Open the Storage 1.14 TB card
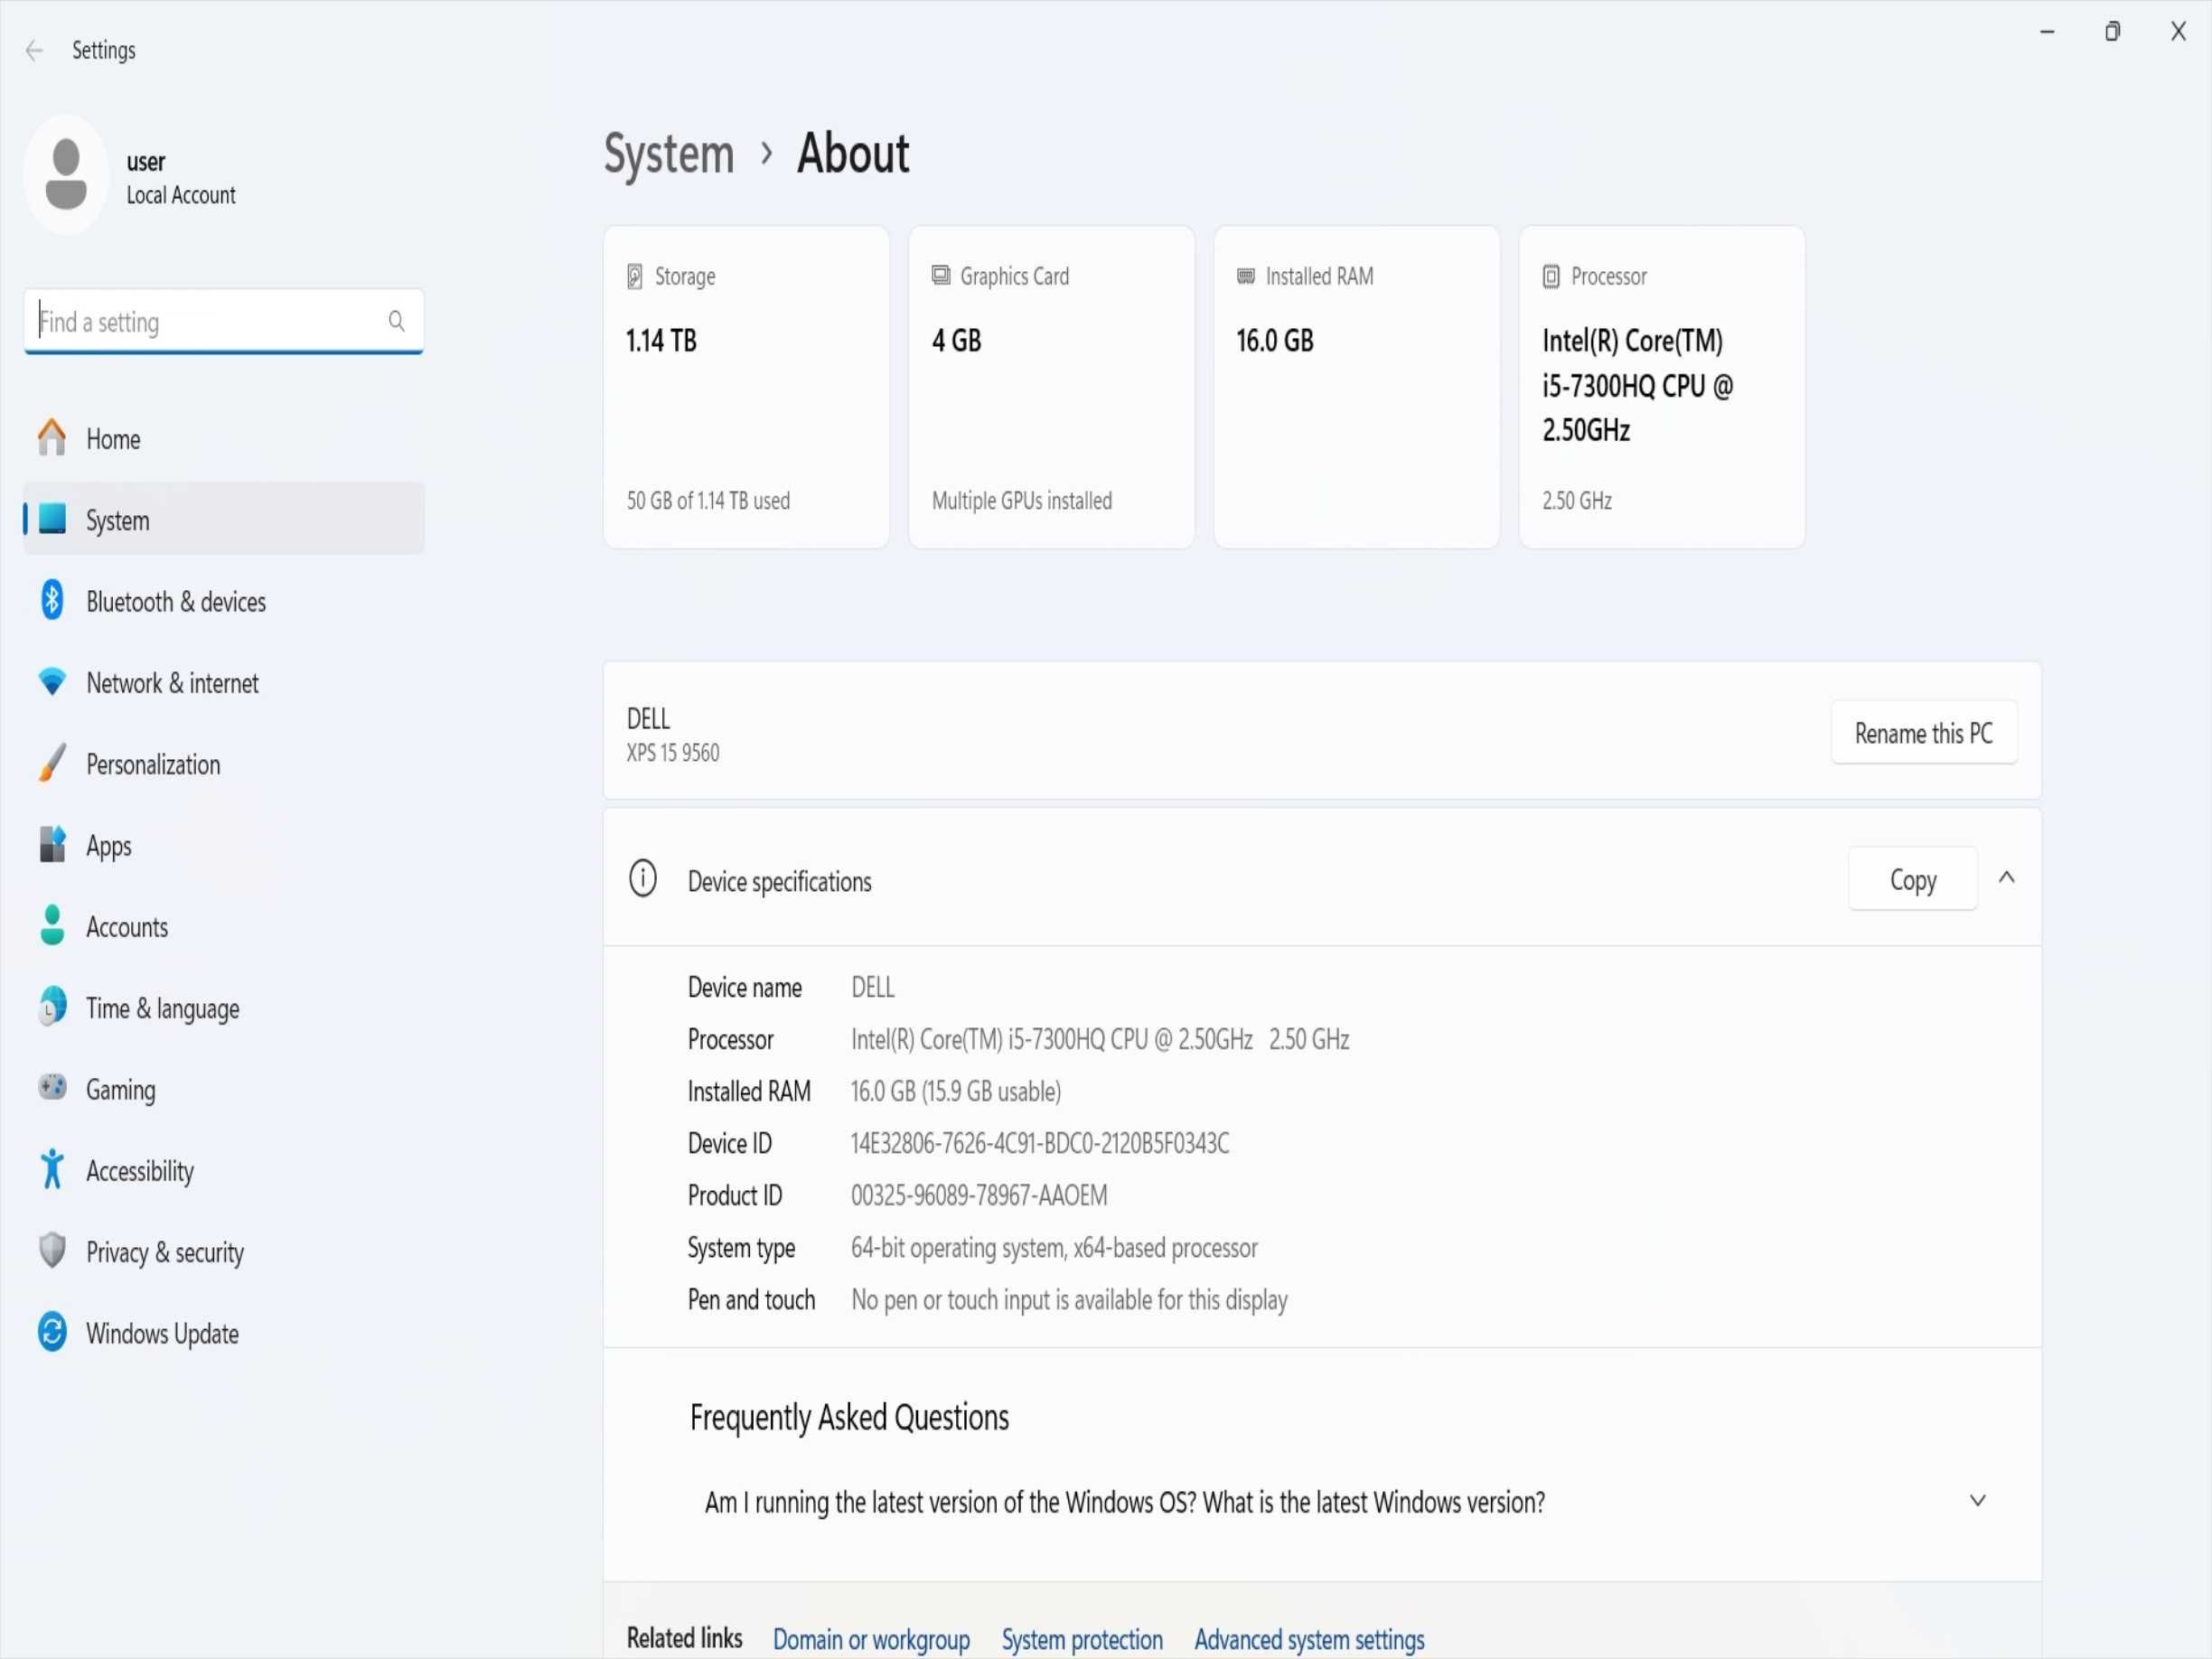This screenshot has height=1659, width=2212. 746,387
